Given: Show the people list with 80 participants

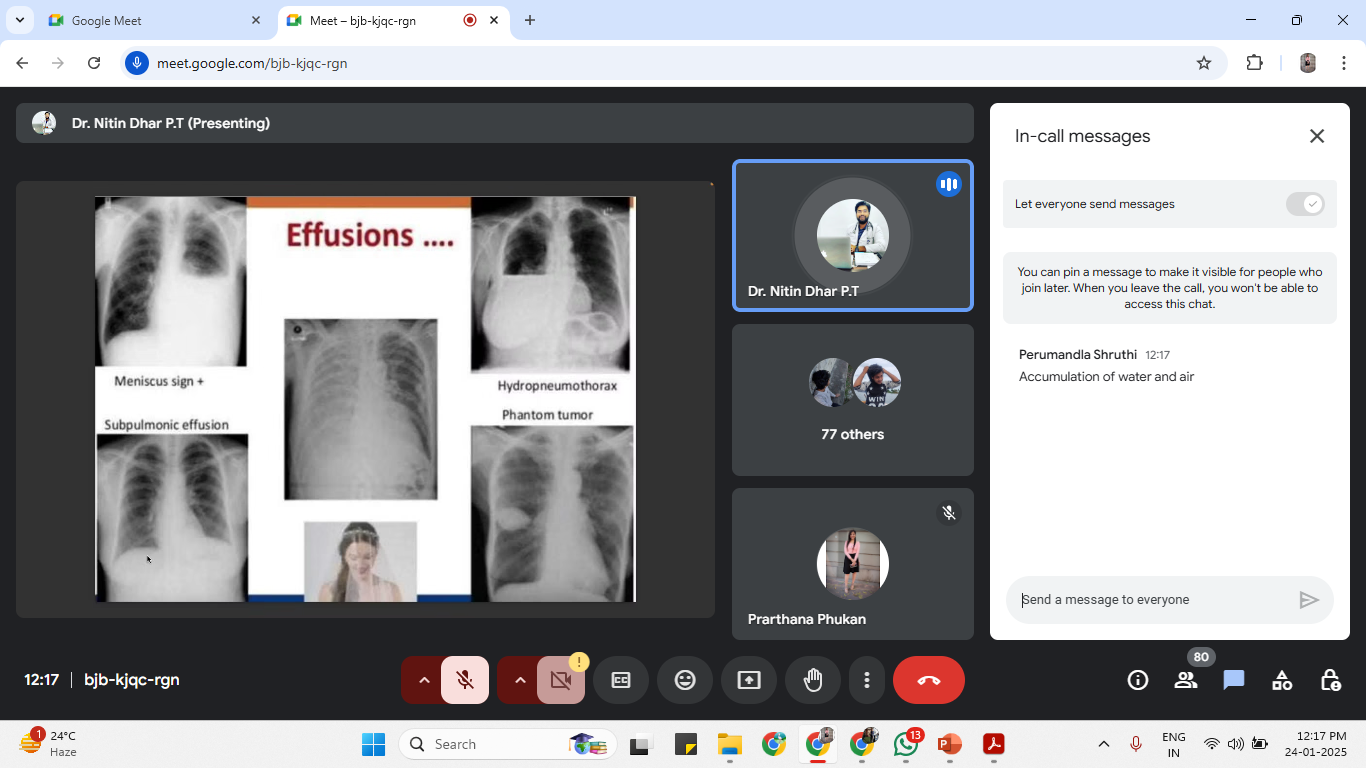Looking at the screenshot, I should coord(1186,680).
